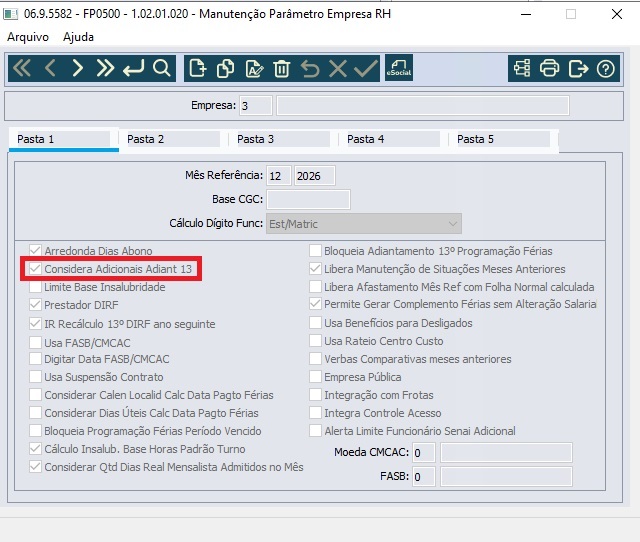Toggle Arredonda Dias Abono checkbox

point(36,251)
